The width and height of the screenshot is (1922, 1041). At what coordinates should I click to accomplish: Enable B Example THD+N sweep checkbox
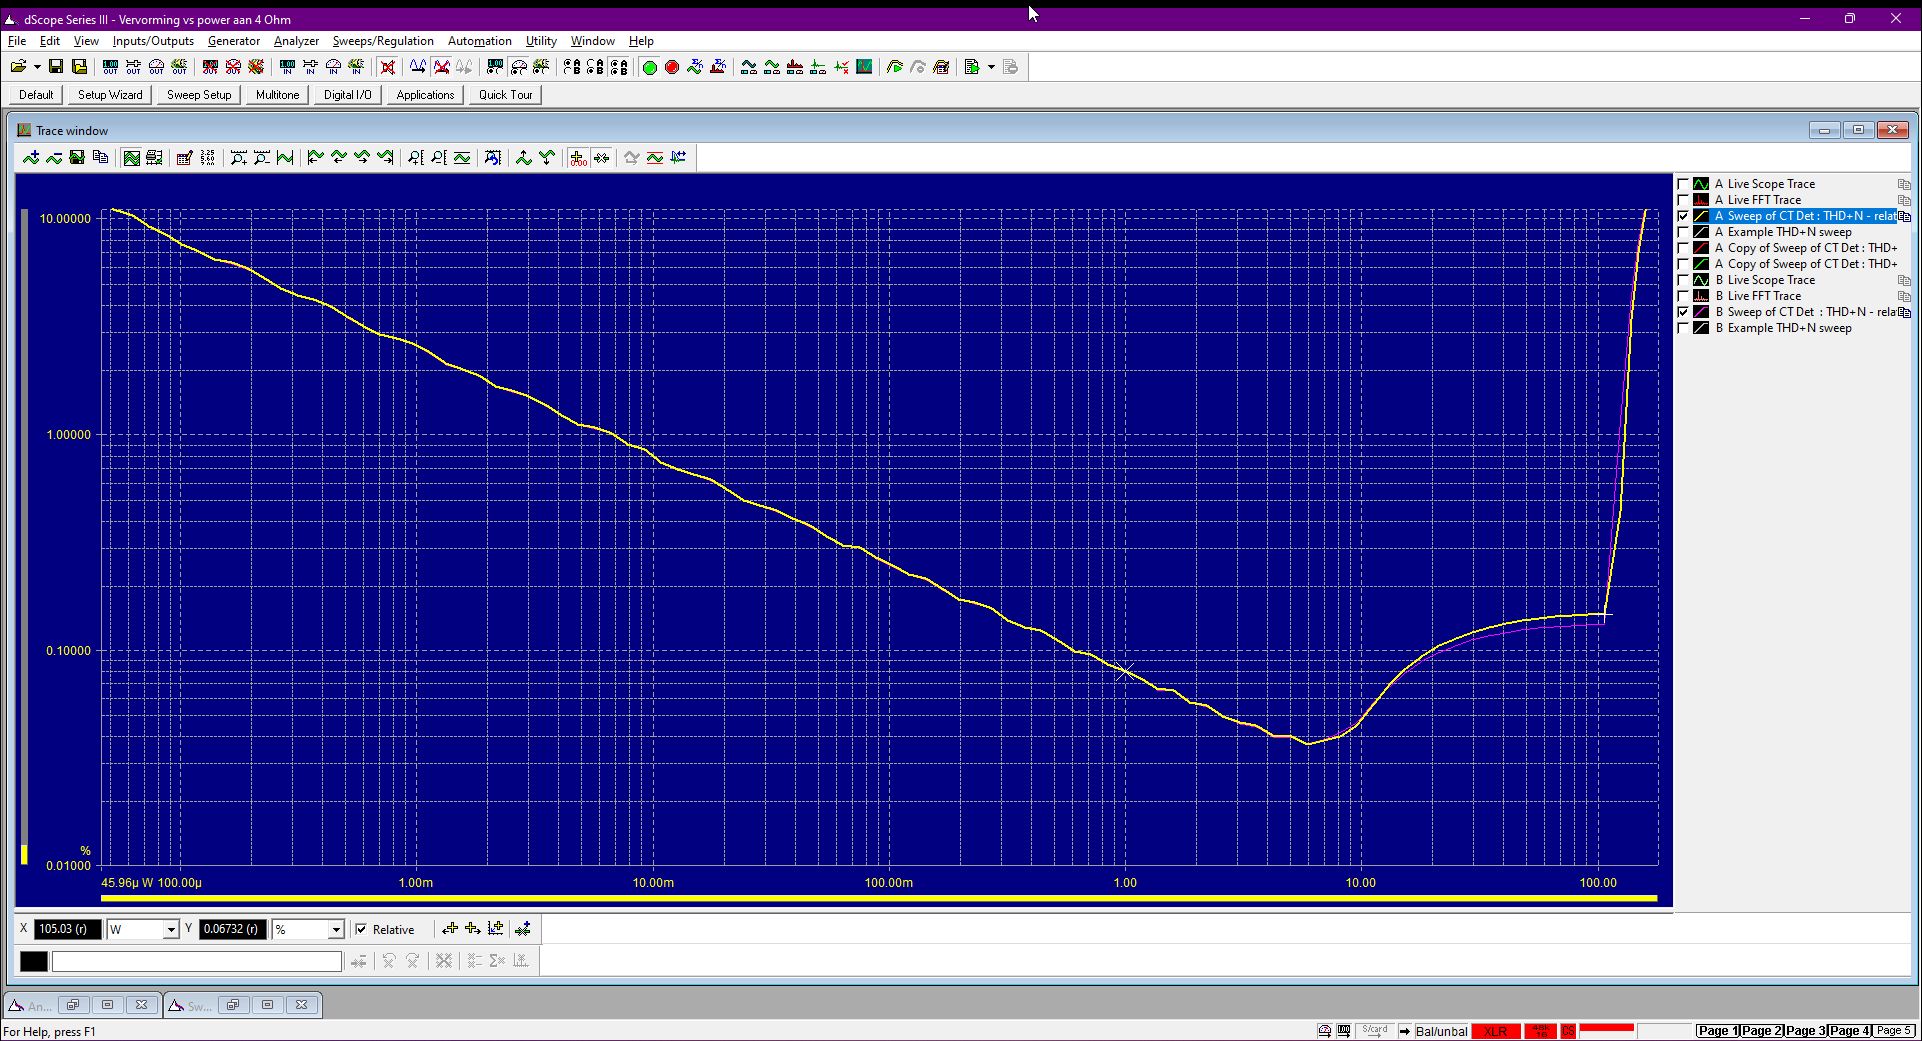point(1683,328)
